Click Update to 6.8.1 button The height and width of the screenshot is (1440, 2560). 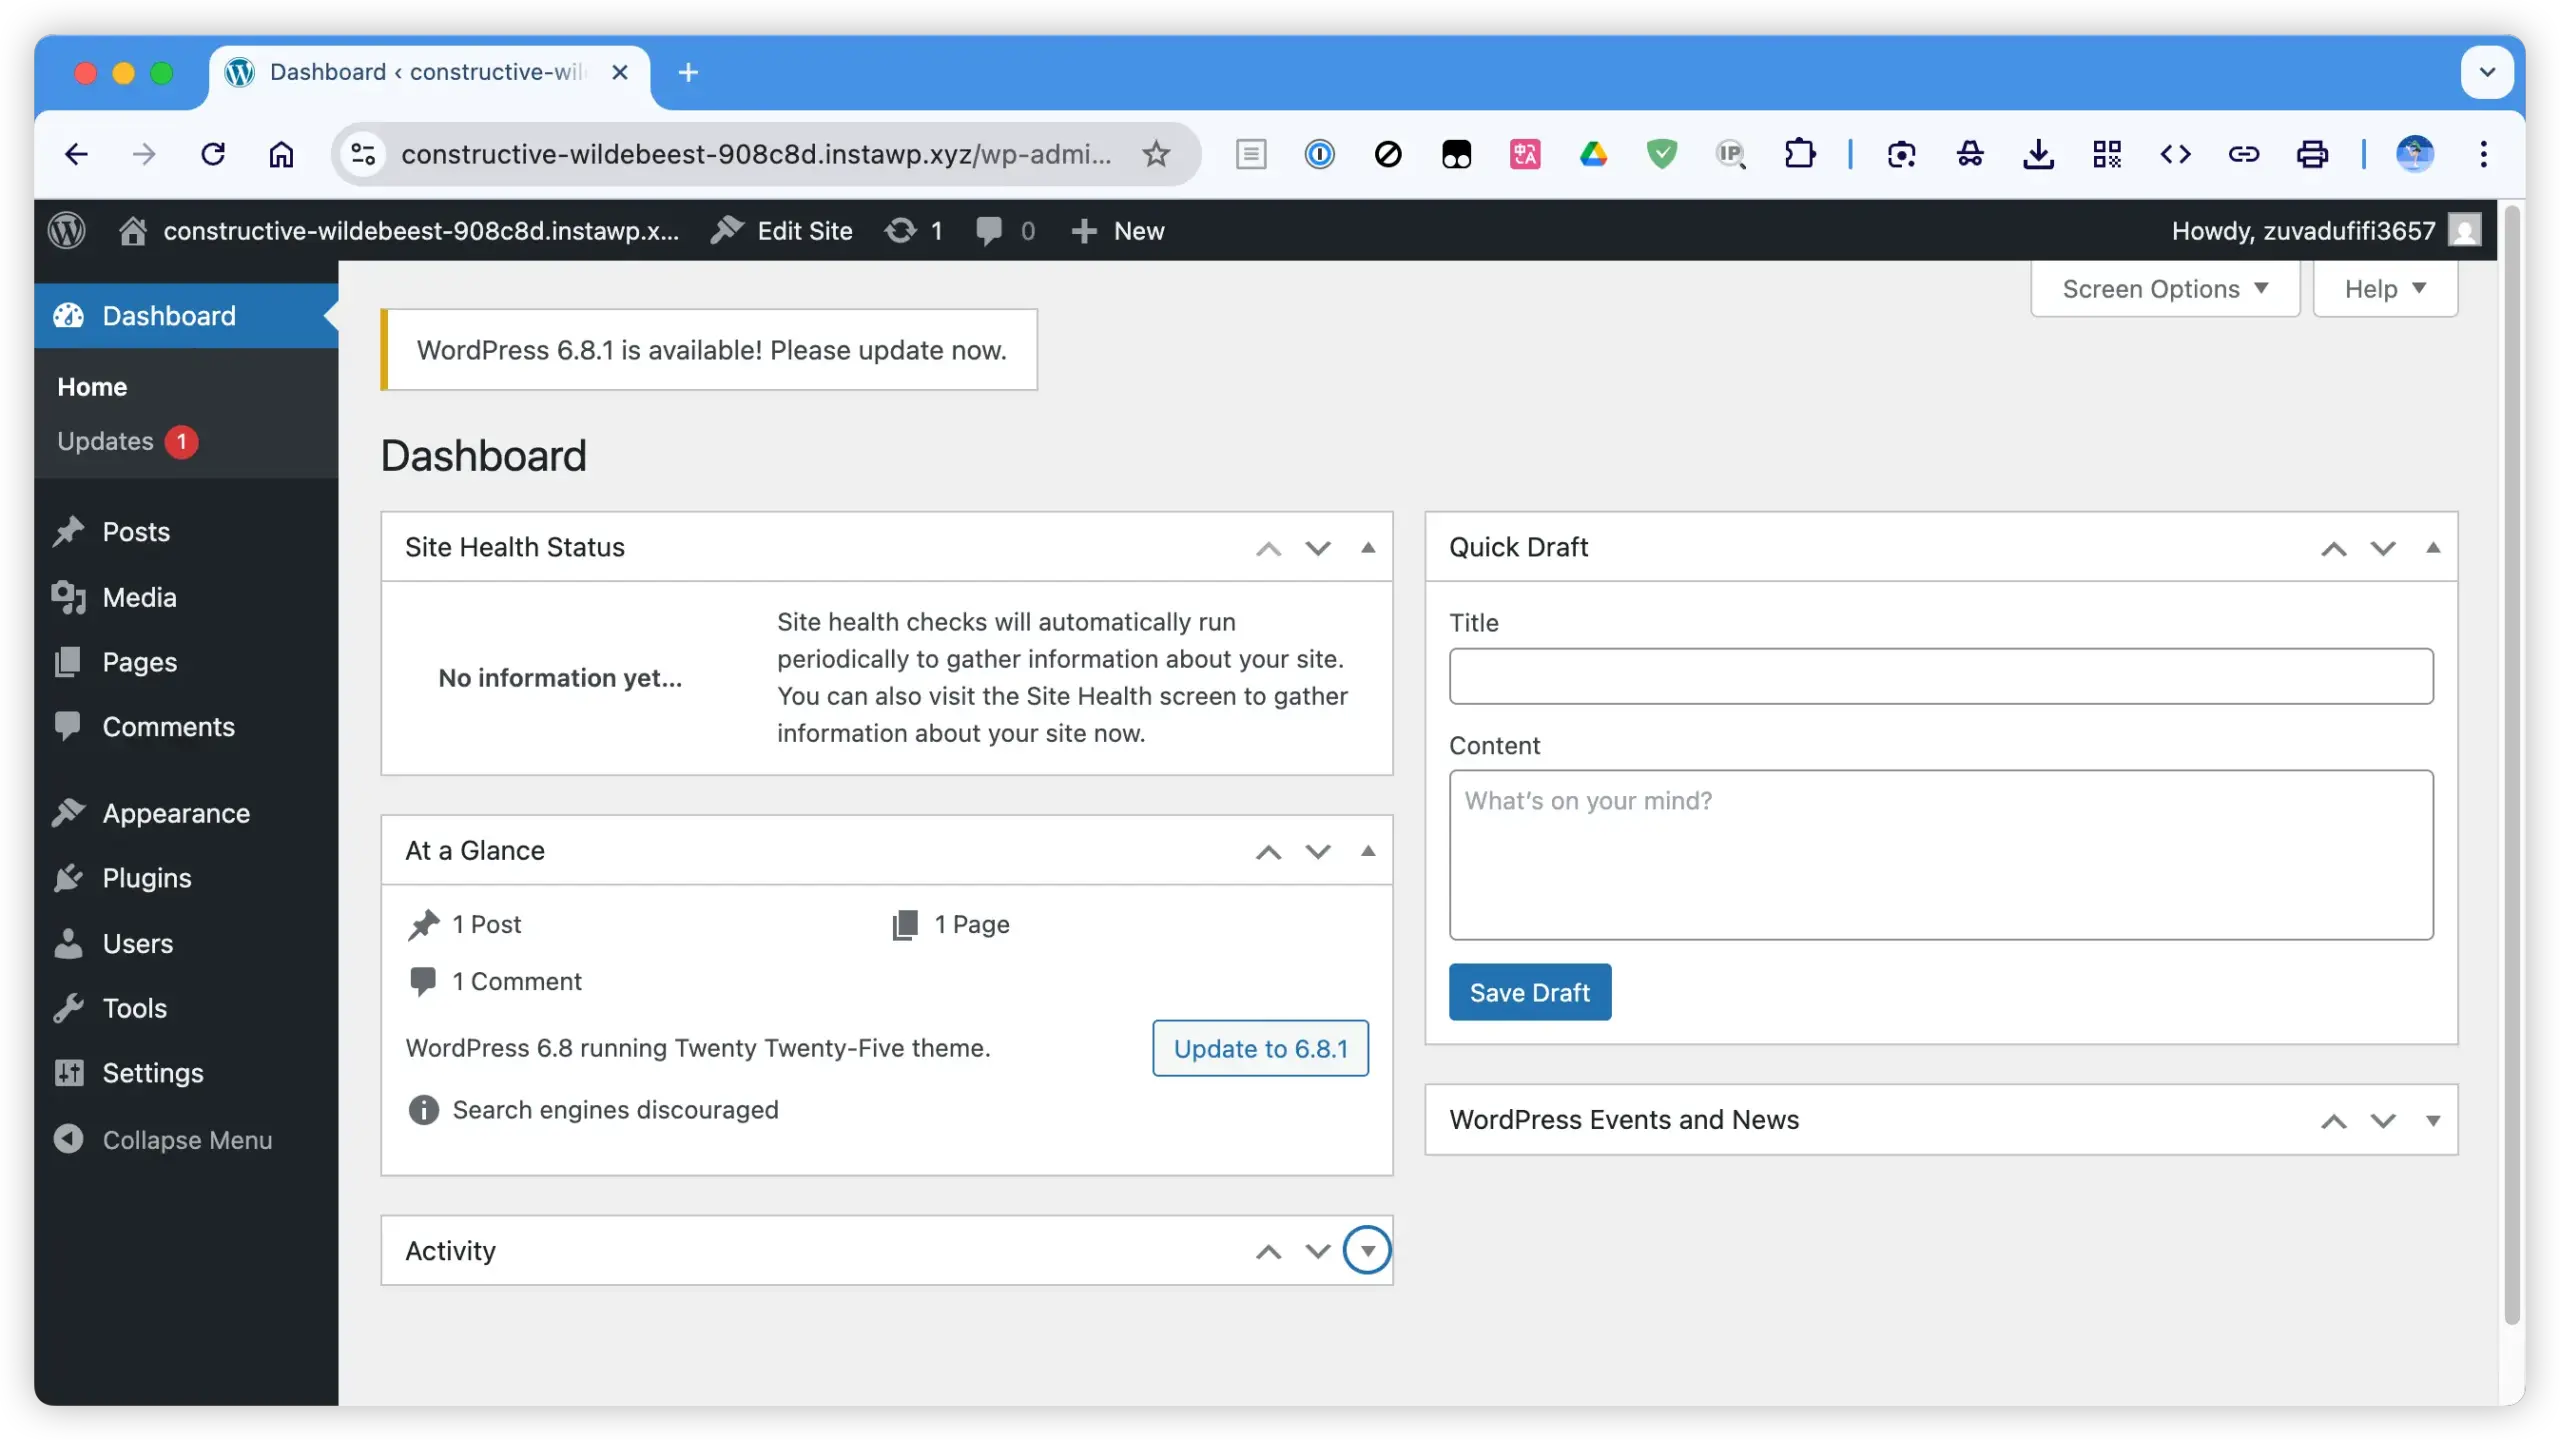pos(1260,1048)
